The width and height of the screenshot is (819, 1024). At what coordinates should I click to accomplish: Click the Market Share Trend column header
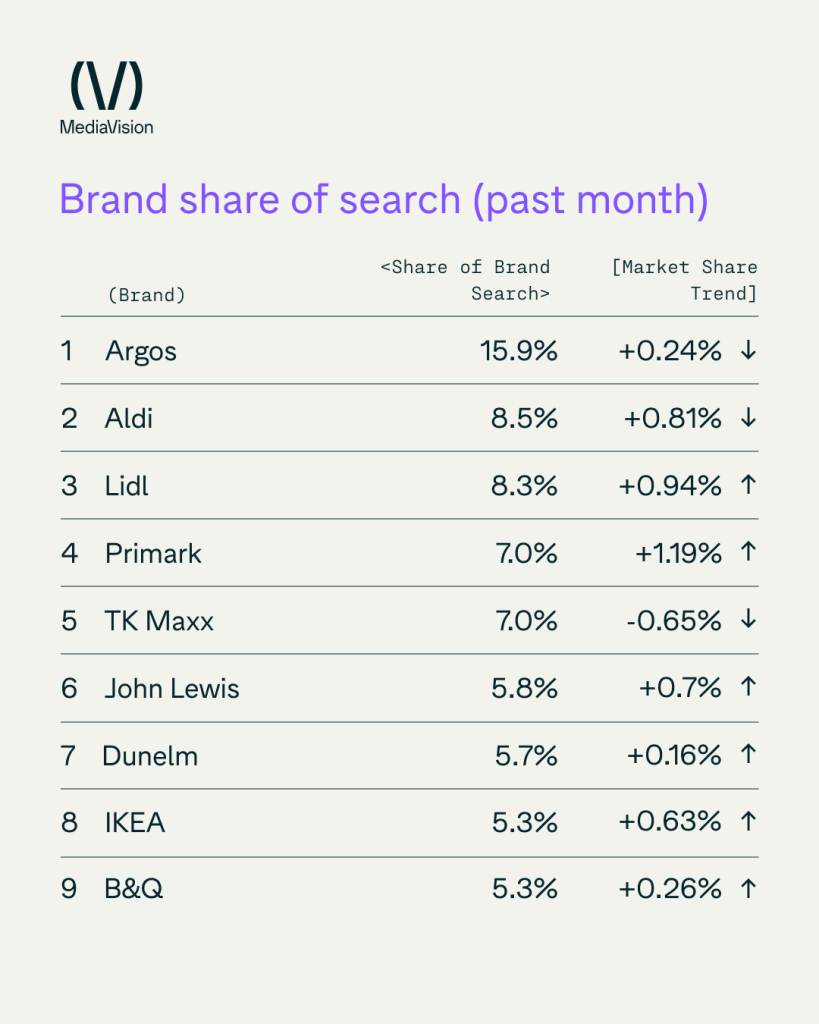[x=685, y=281]
